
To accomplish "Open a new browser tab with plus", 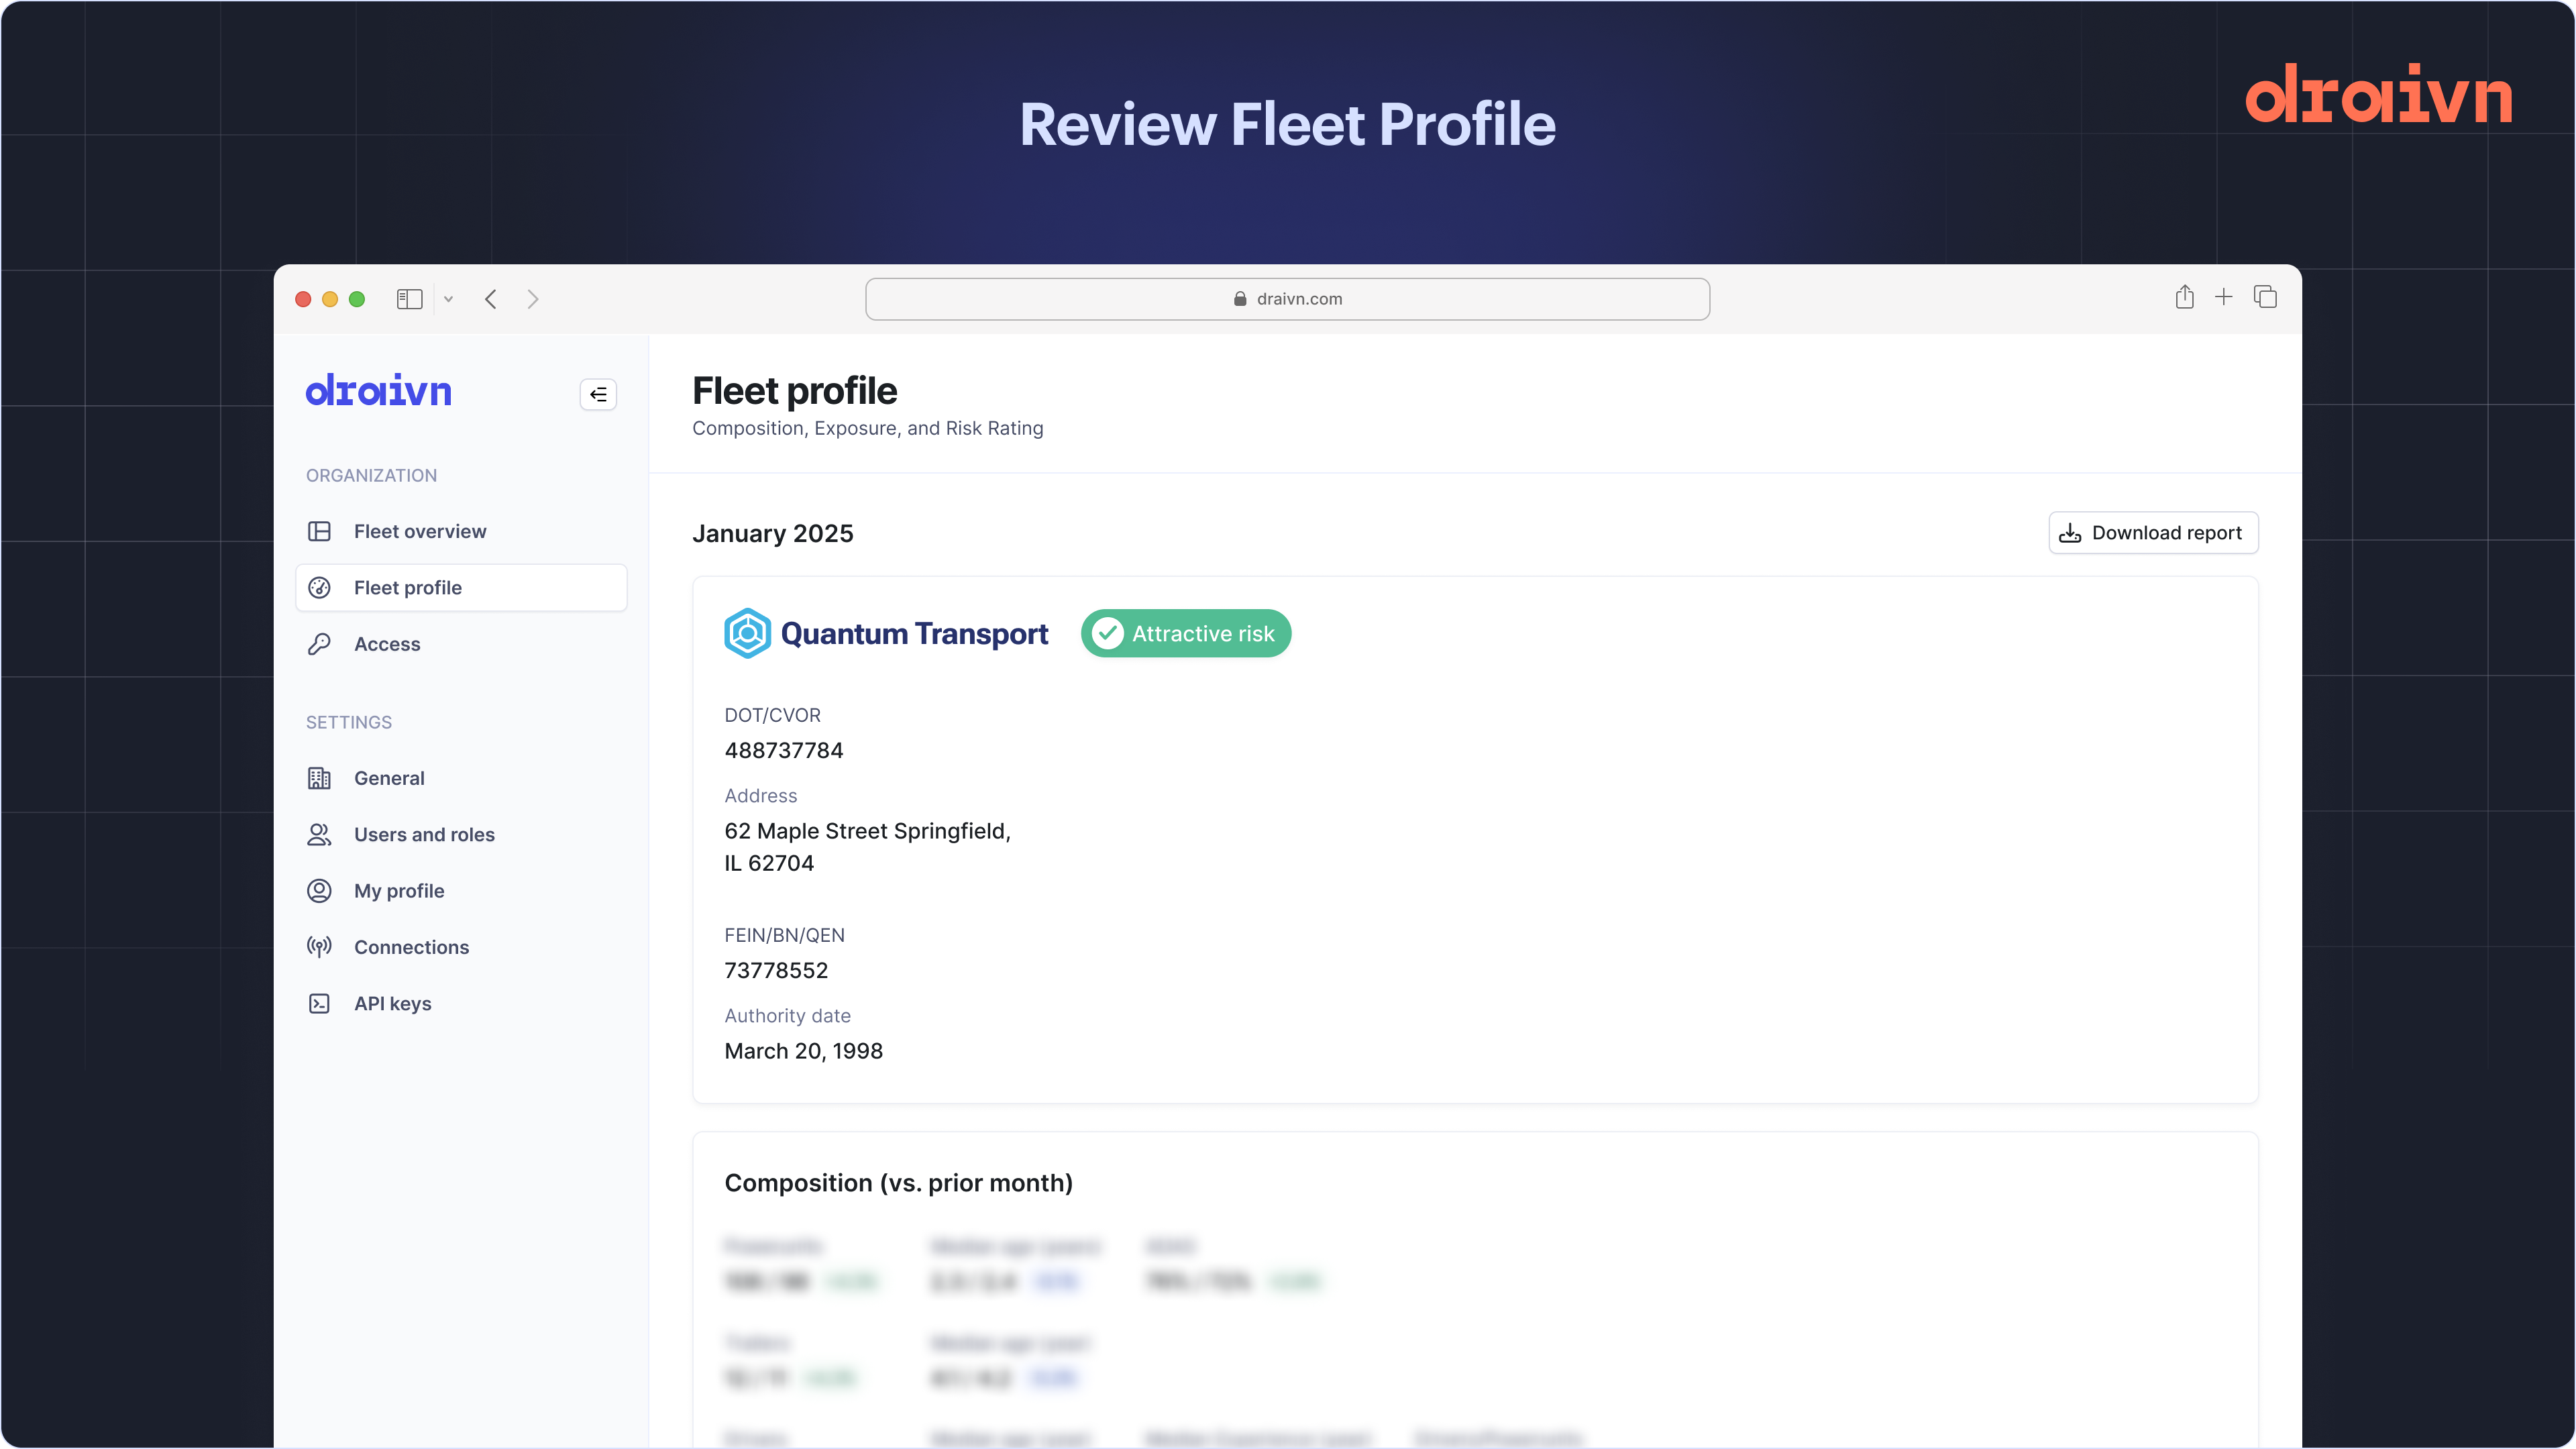I will tap(2223, 297).
